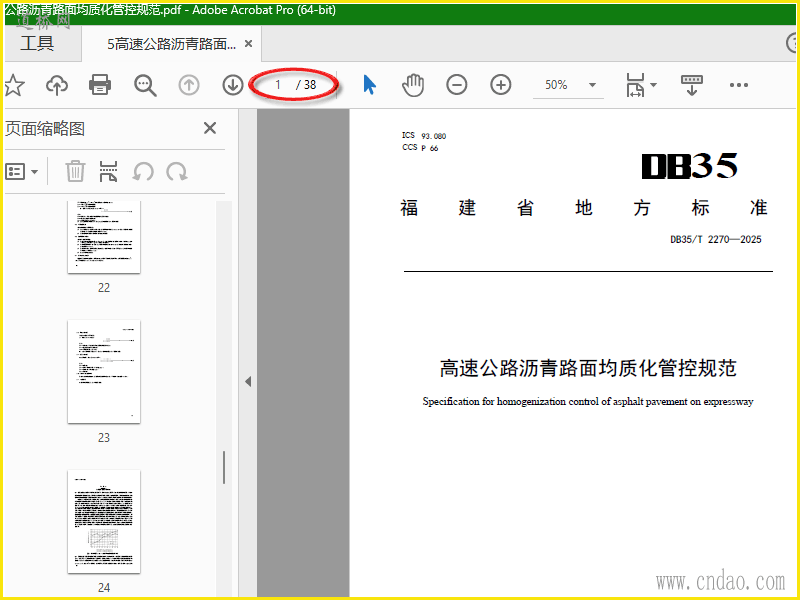Rotate page counterclockwise

(143, 171)
